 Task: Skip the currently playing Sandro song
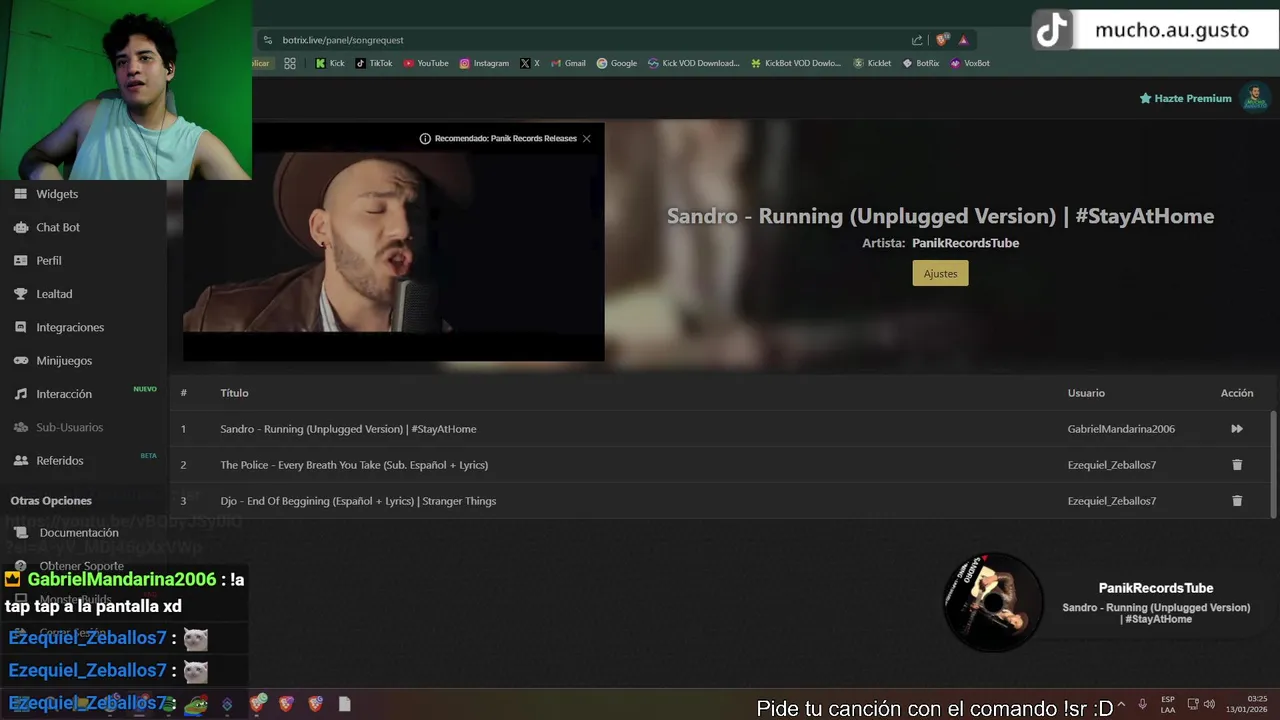1237,429
